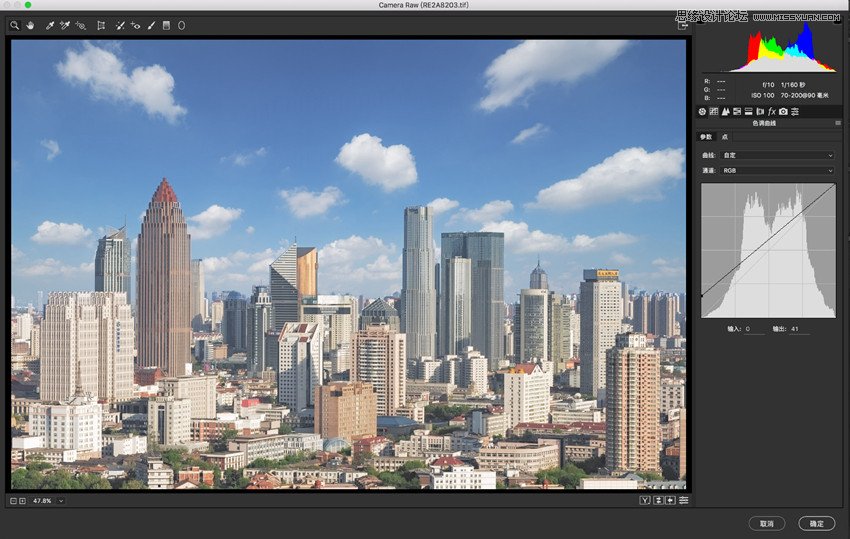
Task: Select the Color Sampler tool
Action: 65,25
